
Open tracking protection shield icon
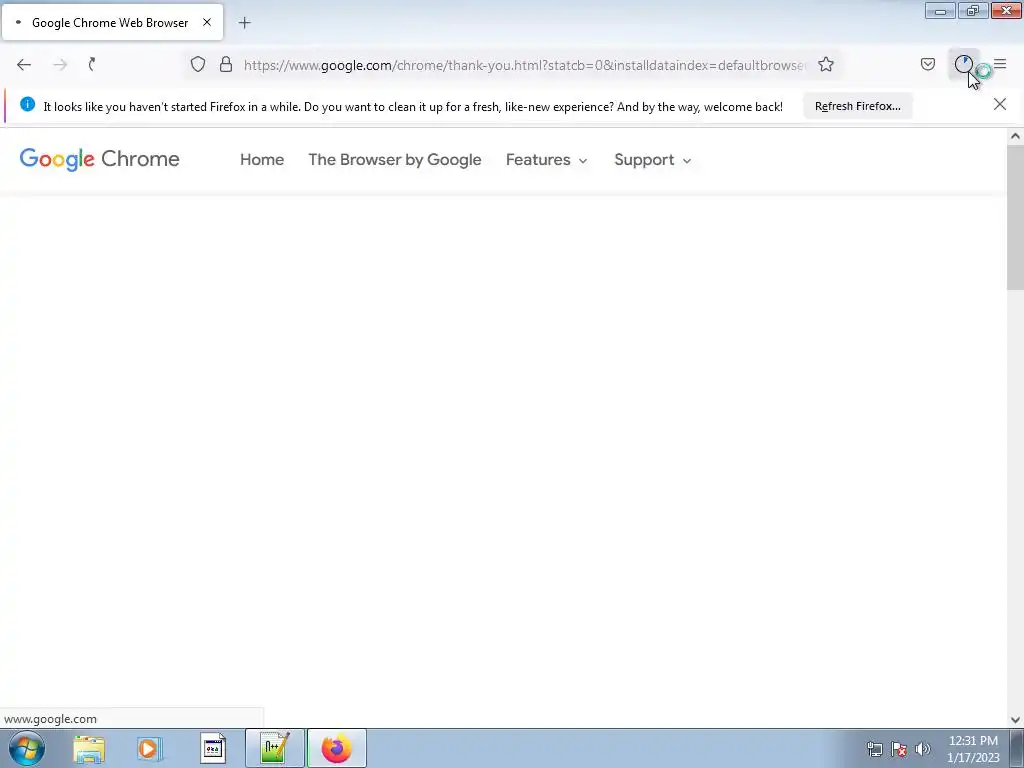(x=198, y=64)
